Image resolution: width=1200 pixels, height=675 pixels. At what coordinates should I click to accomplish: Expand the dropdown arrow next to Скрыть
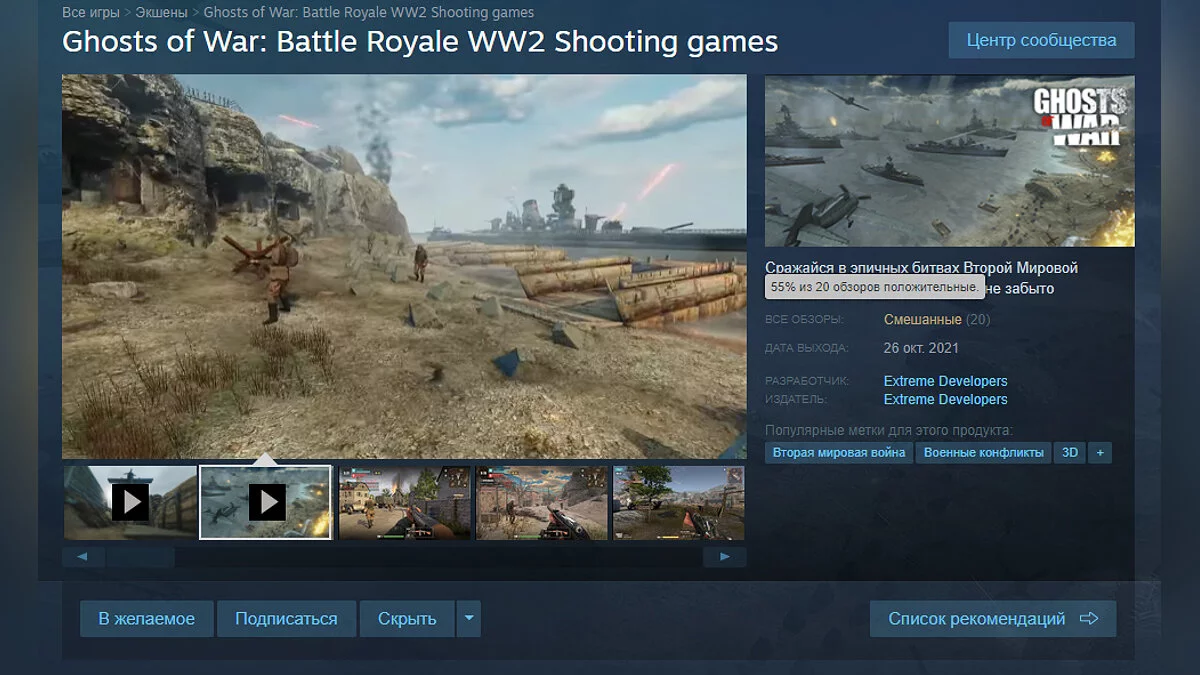click(469, 619)
